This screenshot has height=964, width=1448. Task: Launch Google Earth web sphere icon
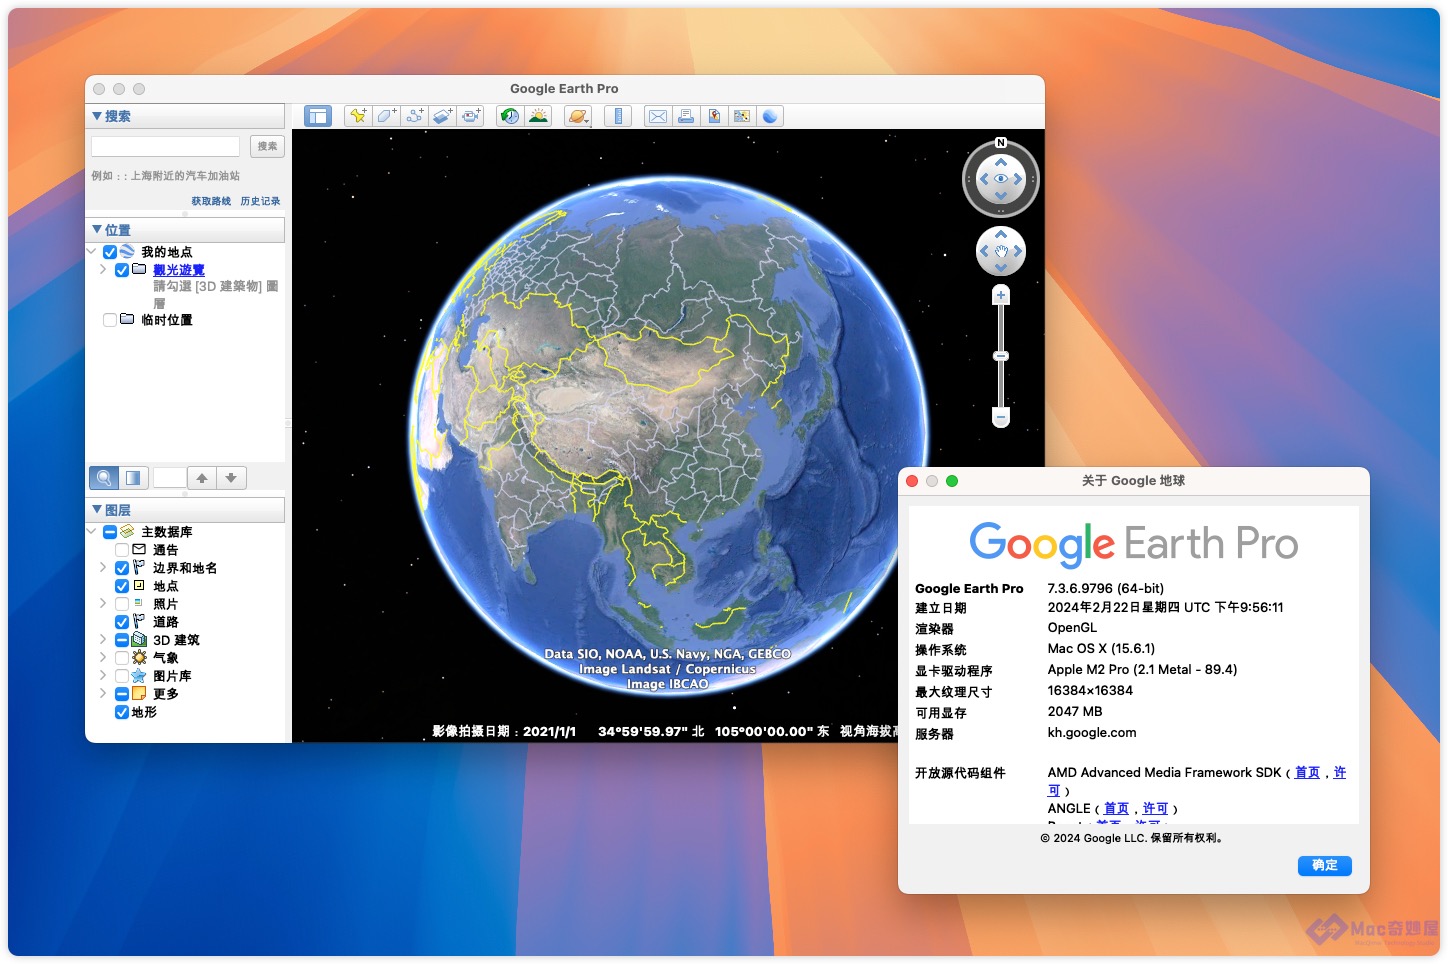[770, 116]
